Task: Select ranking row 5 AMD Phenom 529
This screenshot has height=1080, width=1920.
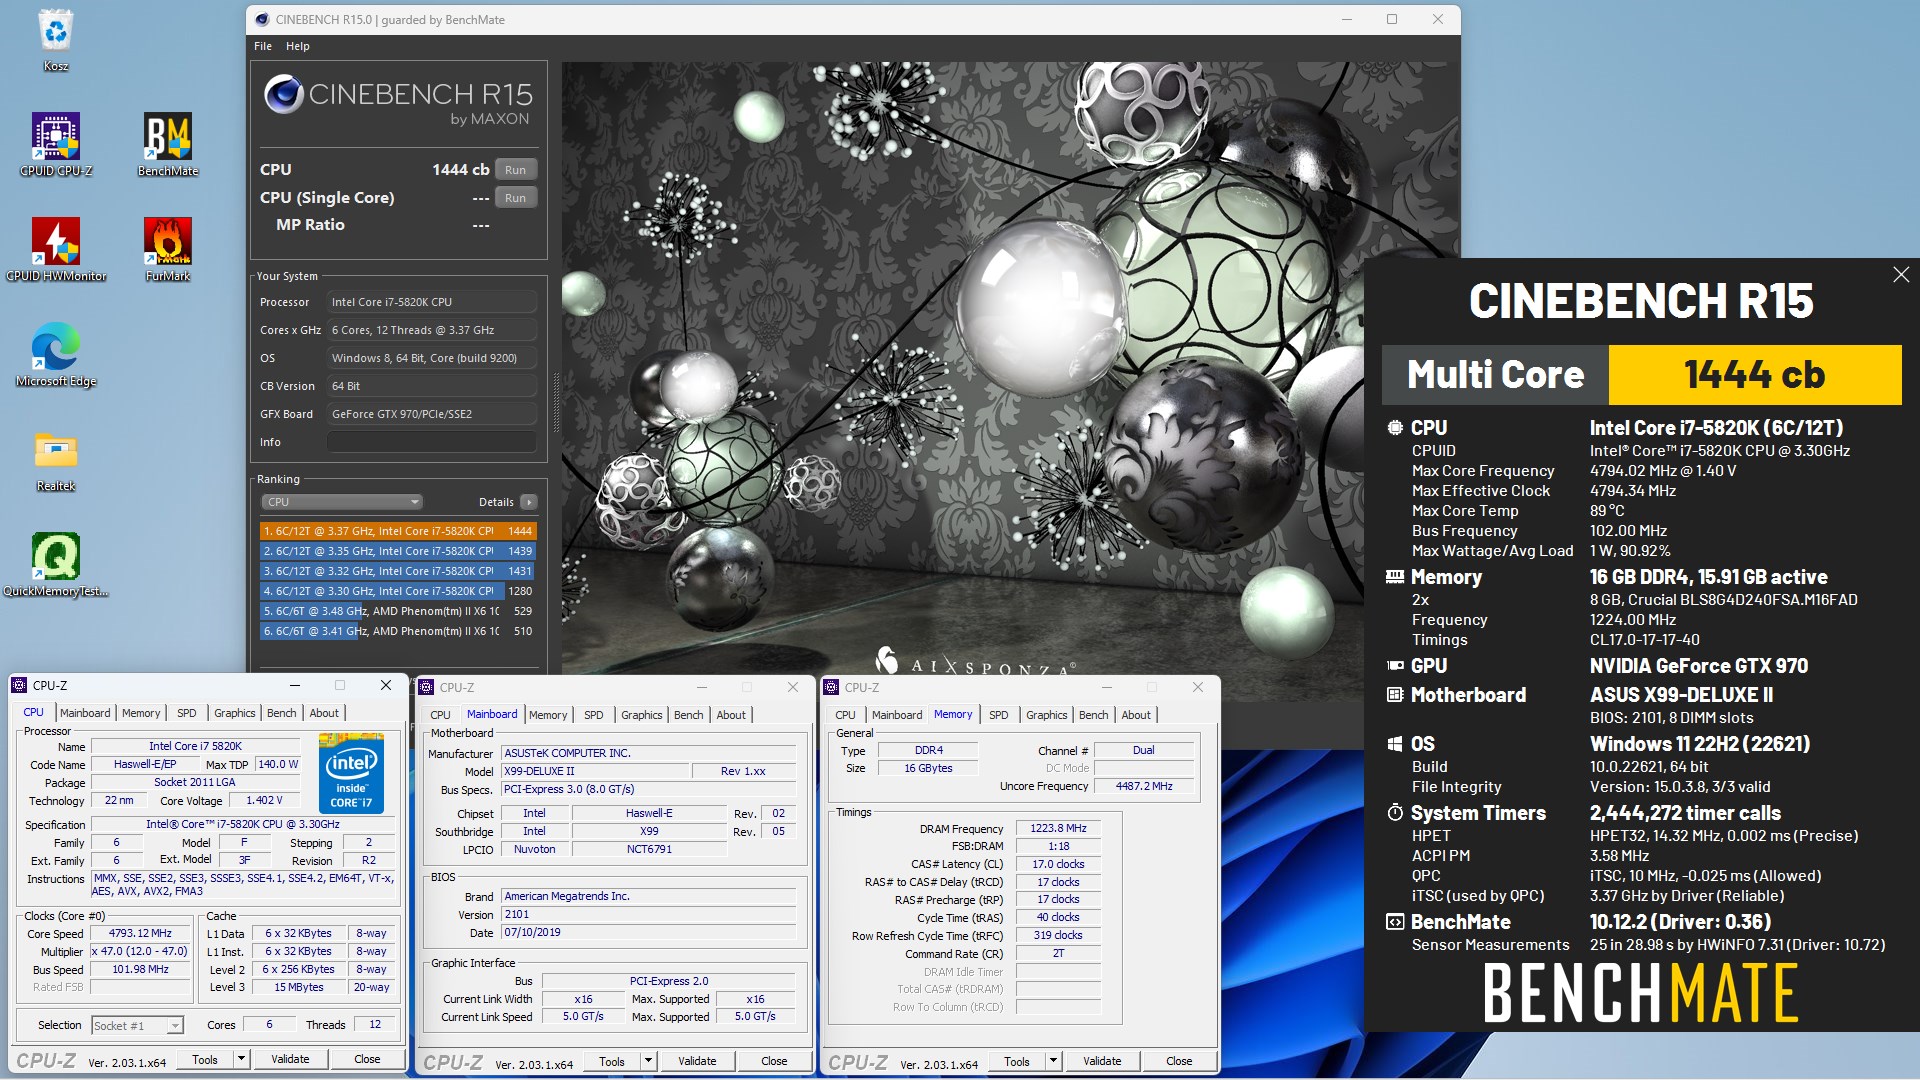Action: tap(398, 611)
